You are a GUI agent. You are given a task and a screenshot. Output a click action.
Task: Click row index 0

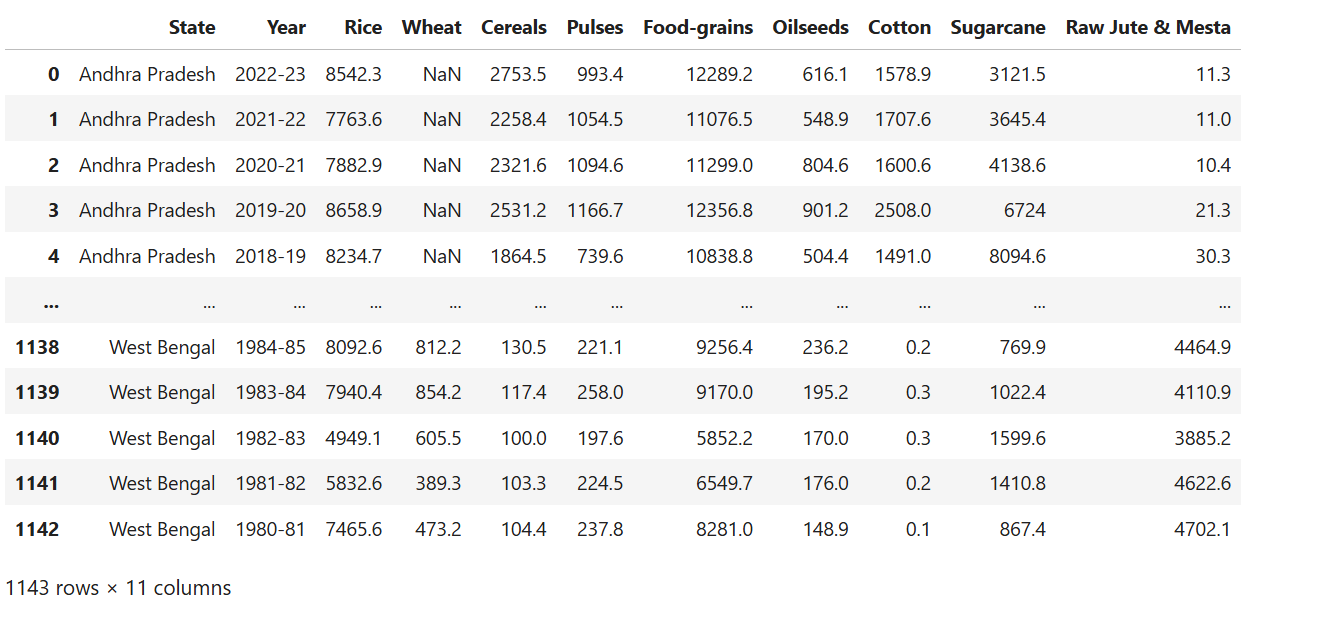pyautogui.click(x=53, y=74)
